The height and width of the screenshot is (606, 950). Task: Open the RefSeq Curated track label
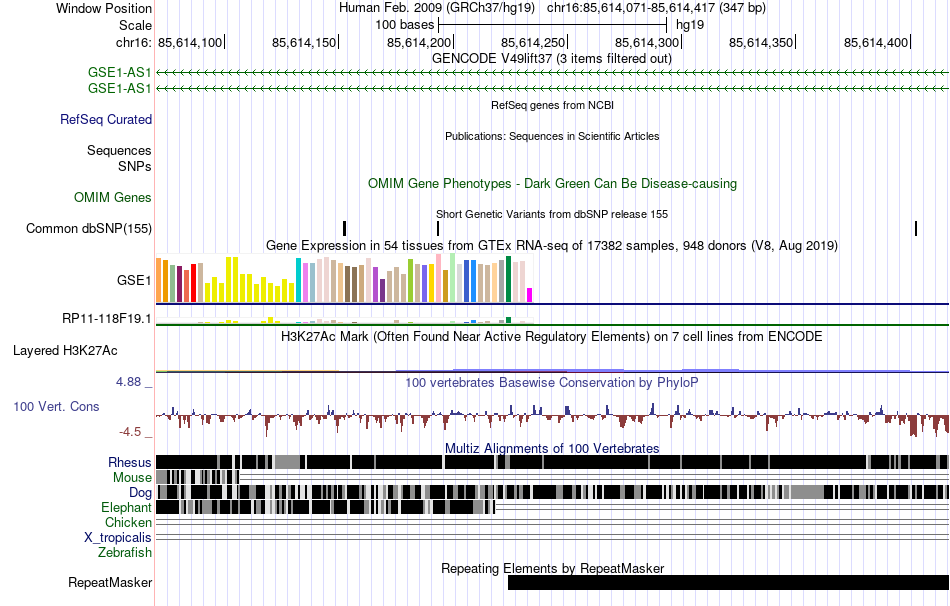click(106, 119)
